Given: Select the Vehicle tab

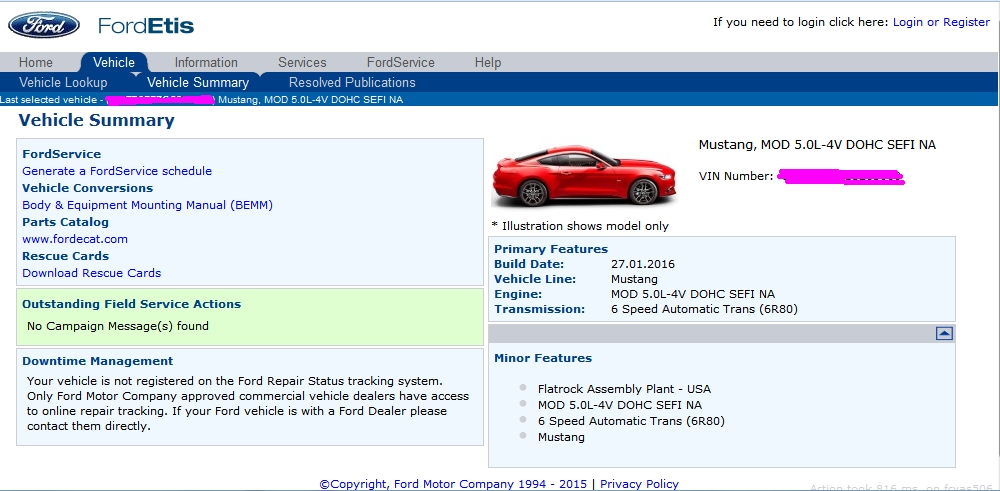Looking at the screenshot, I should (114, 62).
